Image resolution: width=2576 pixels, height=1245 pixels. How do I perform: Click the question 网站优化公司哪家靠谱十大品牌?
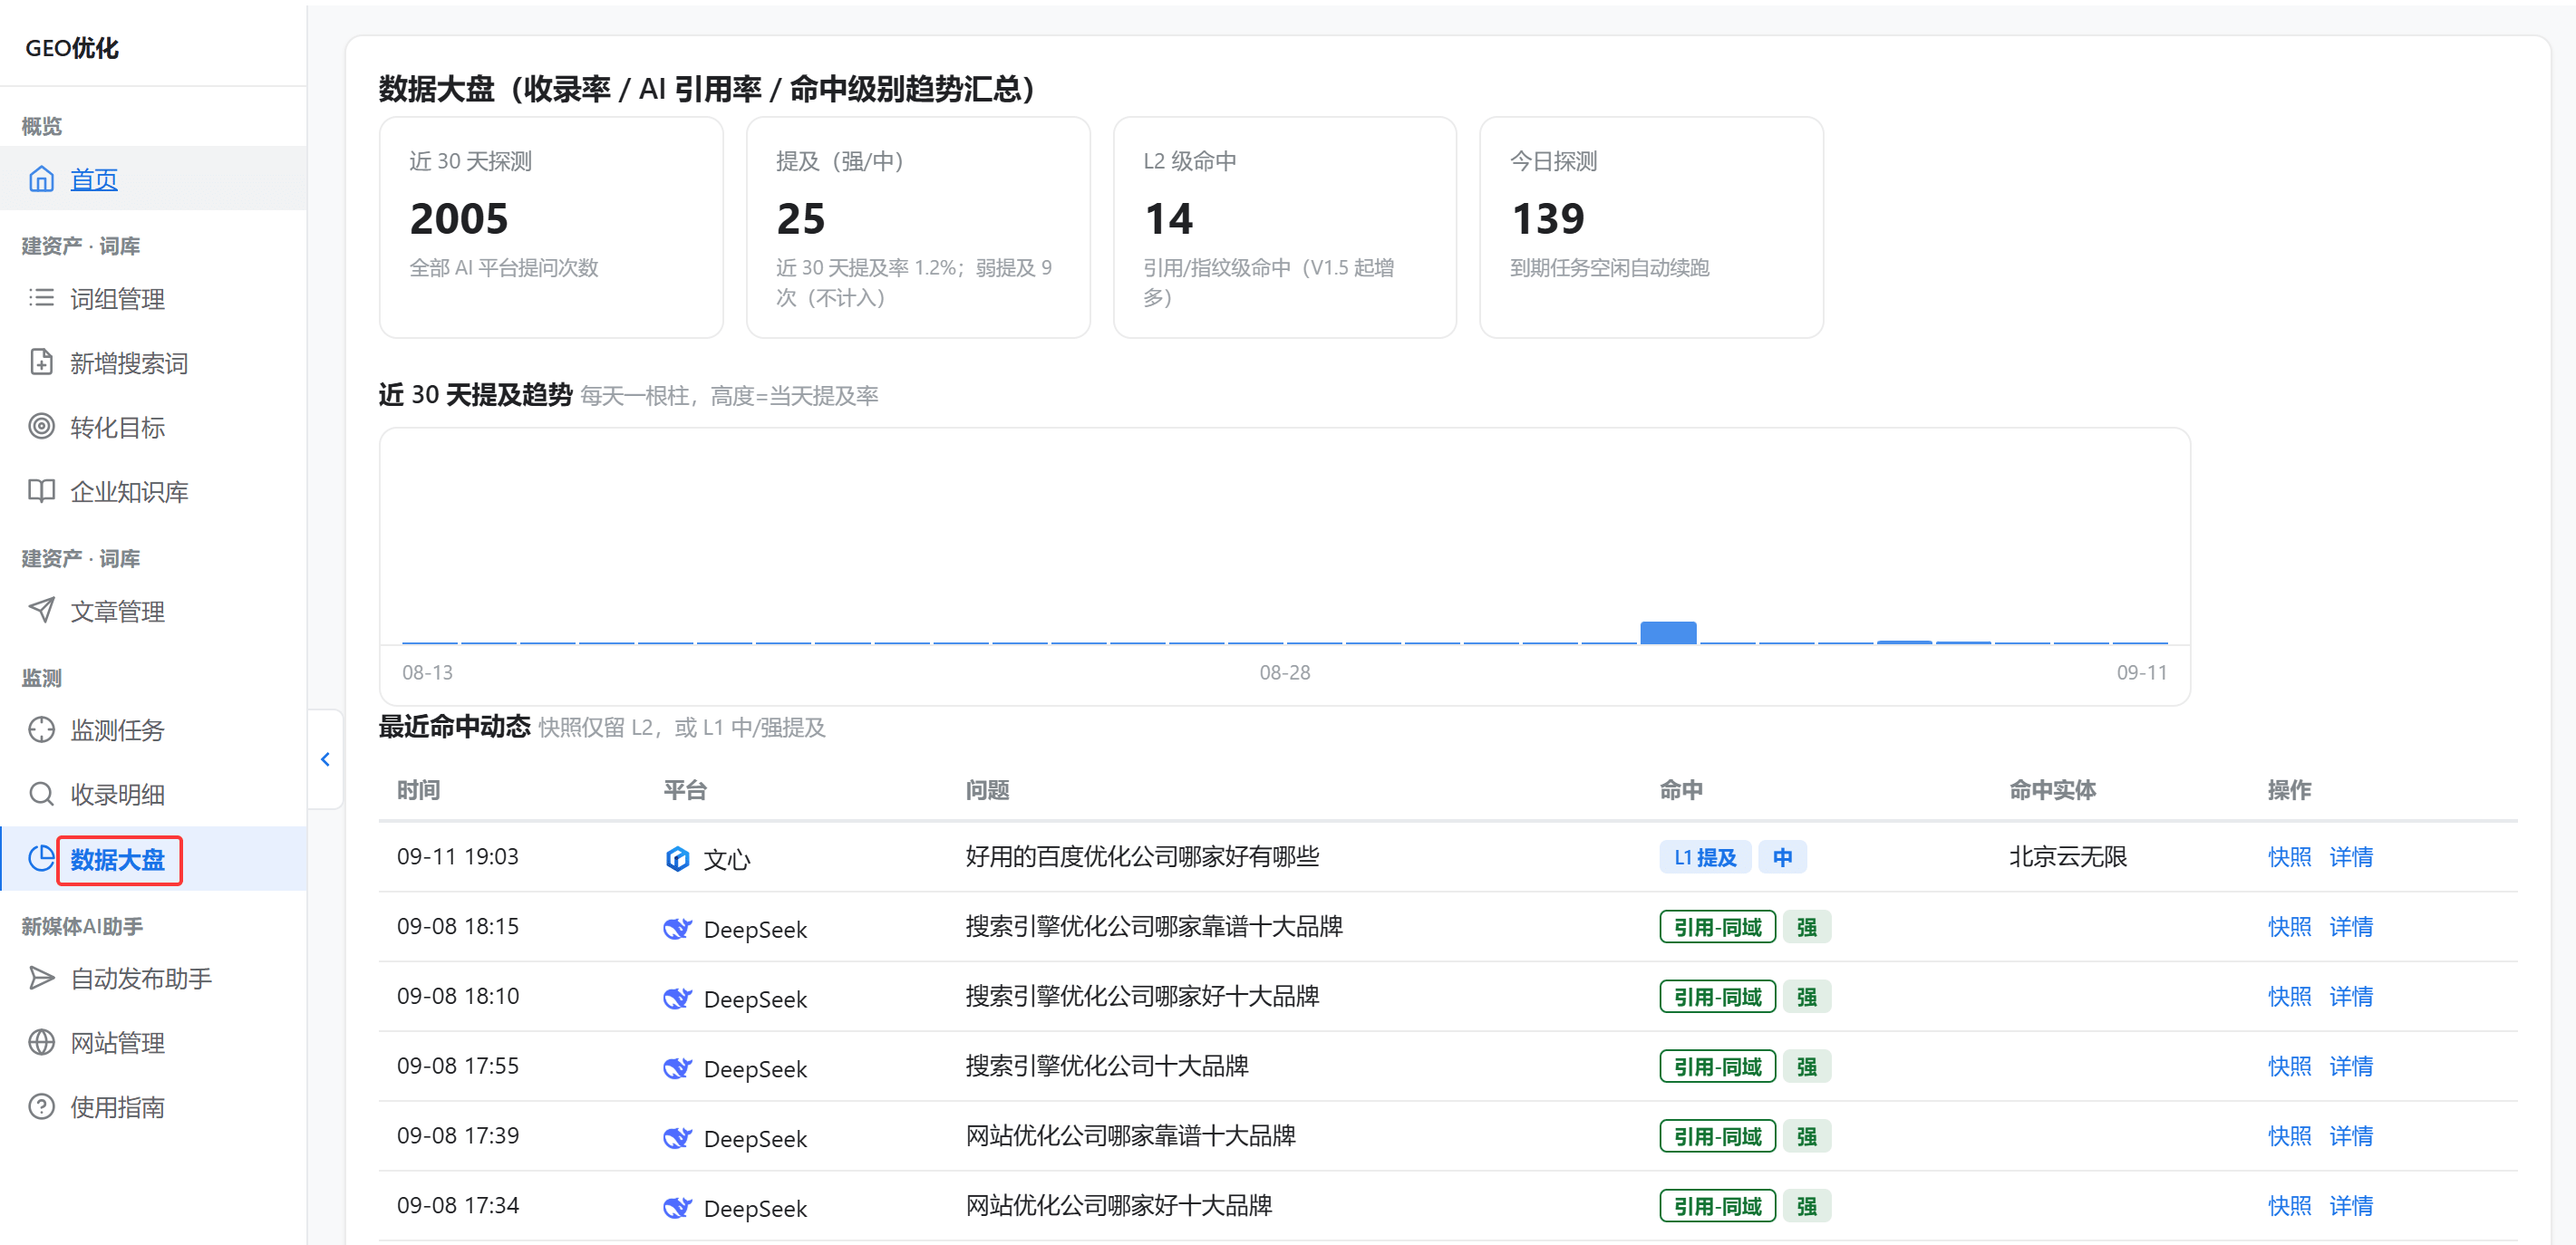click(x=1130, y=1137)
